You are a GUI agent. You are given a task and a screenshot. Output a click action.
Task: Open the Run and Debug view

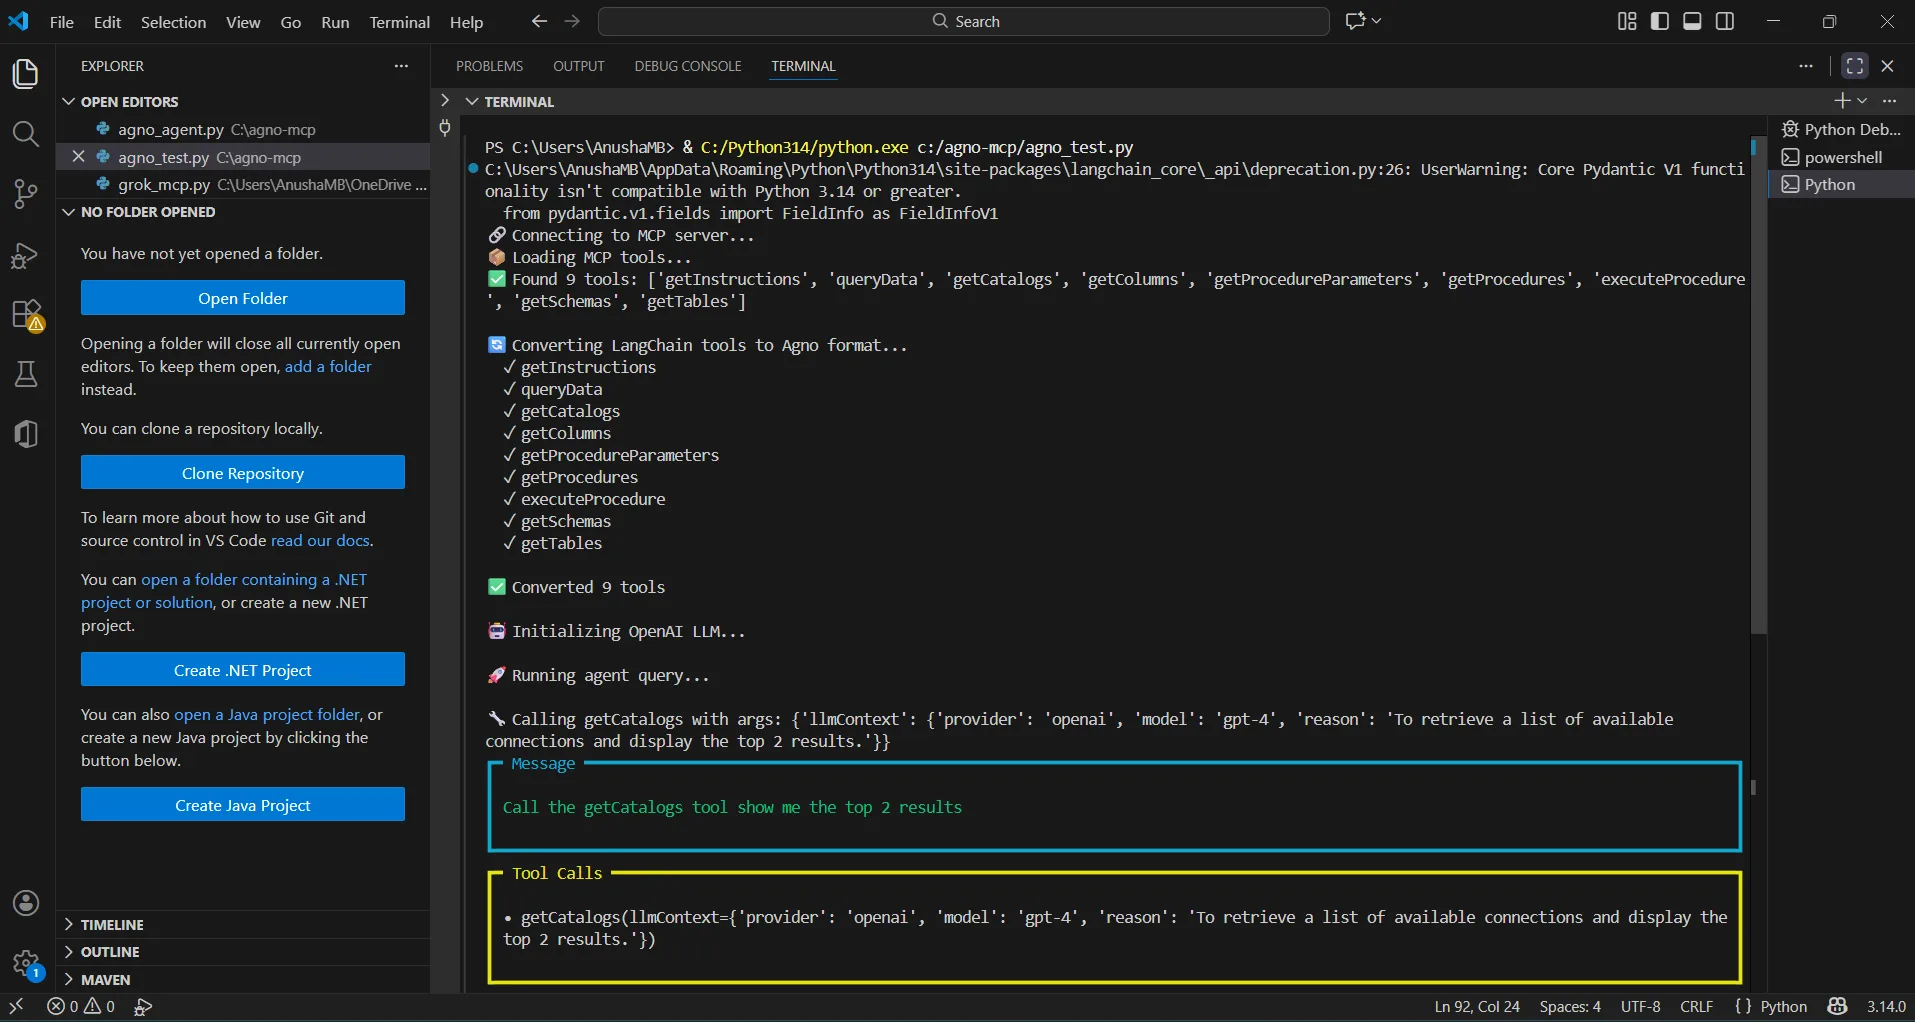pos(26,256)
